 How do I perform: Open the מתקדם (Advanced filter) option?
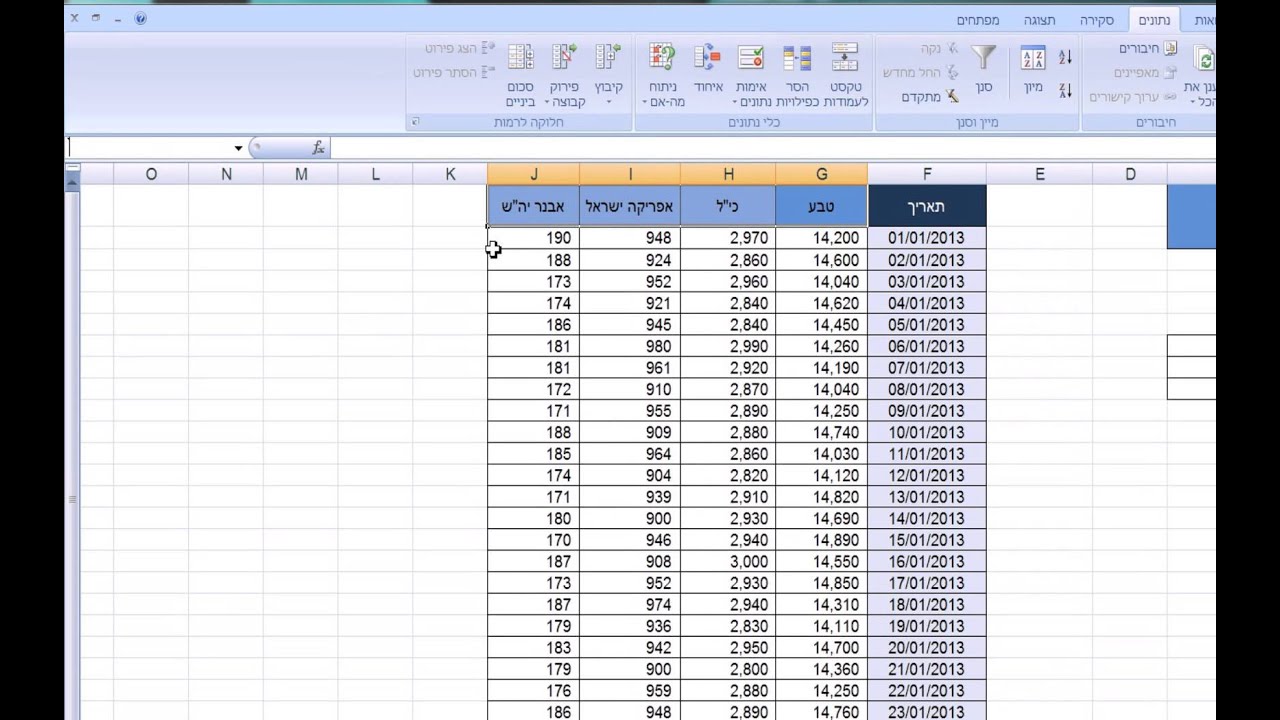coord(930,97)
